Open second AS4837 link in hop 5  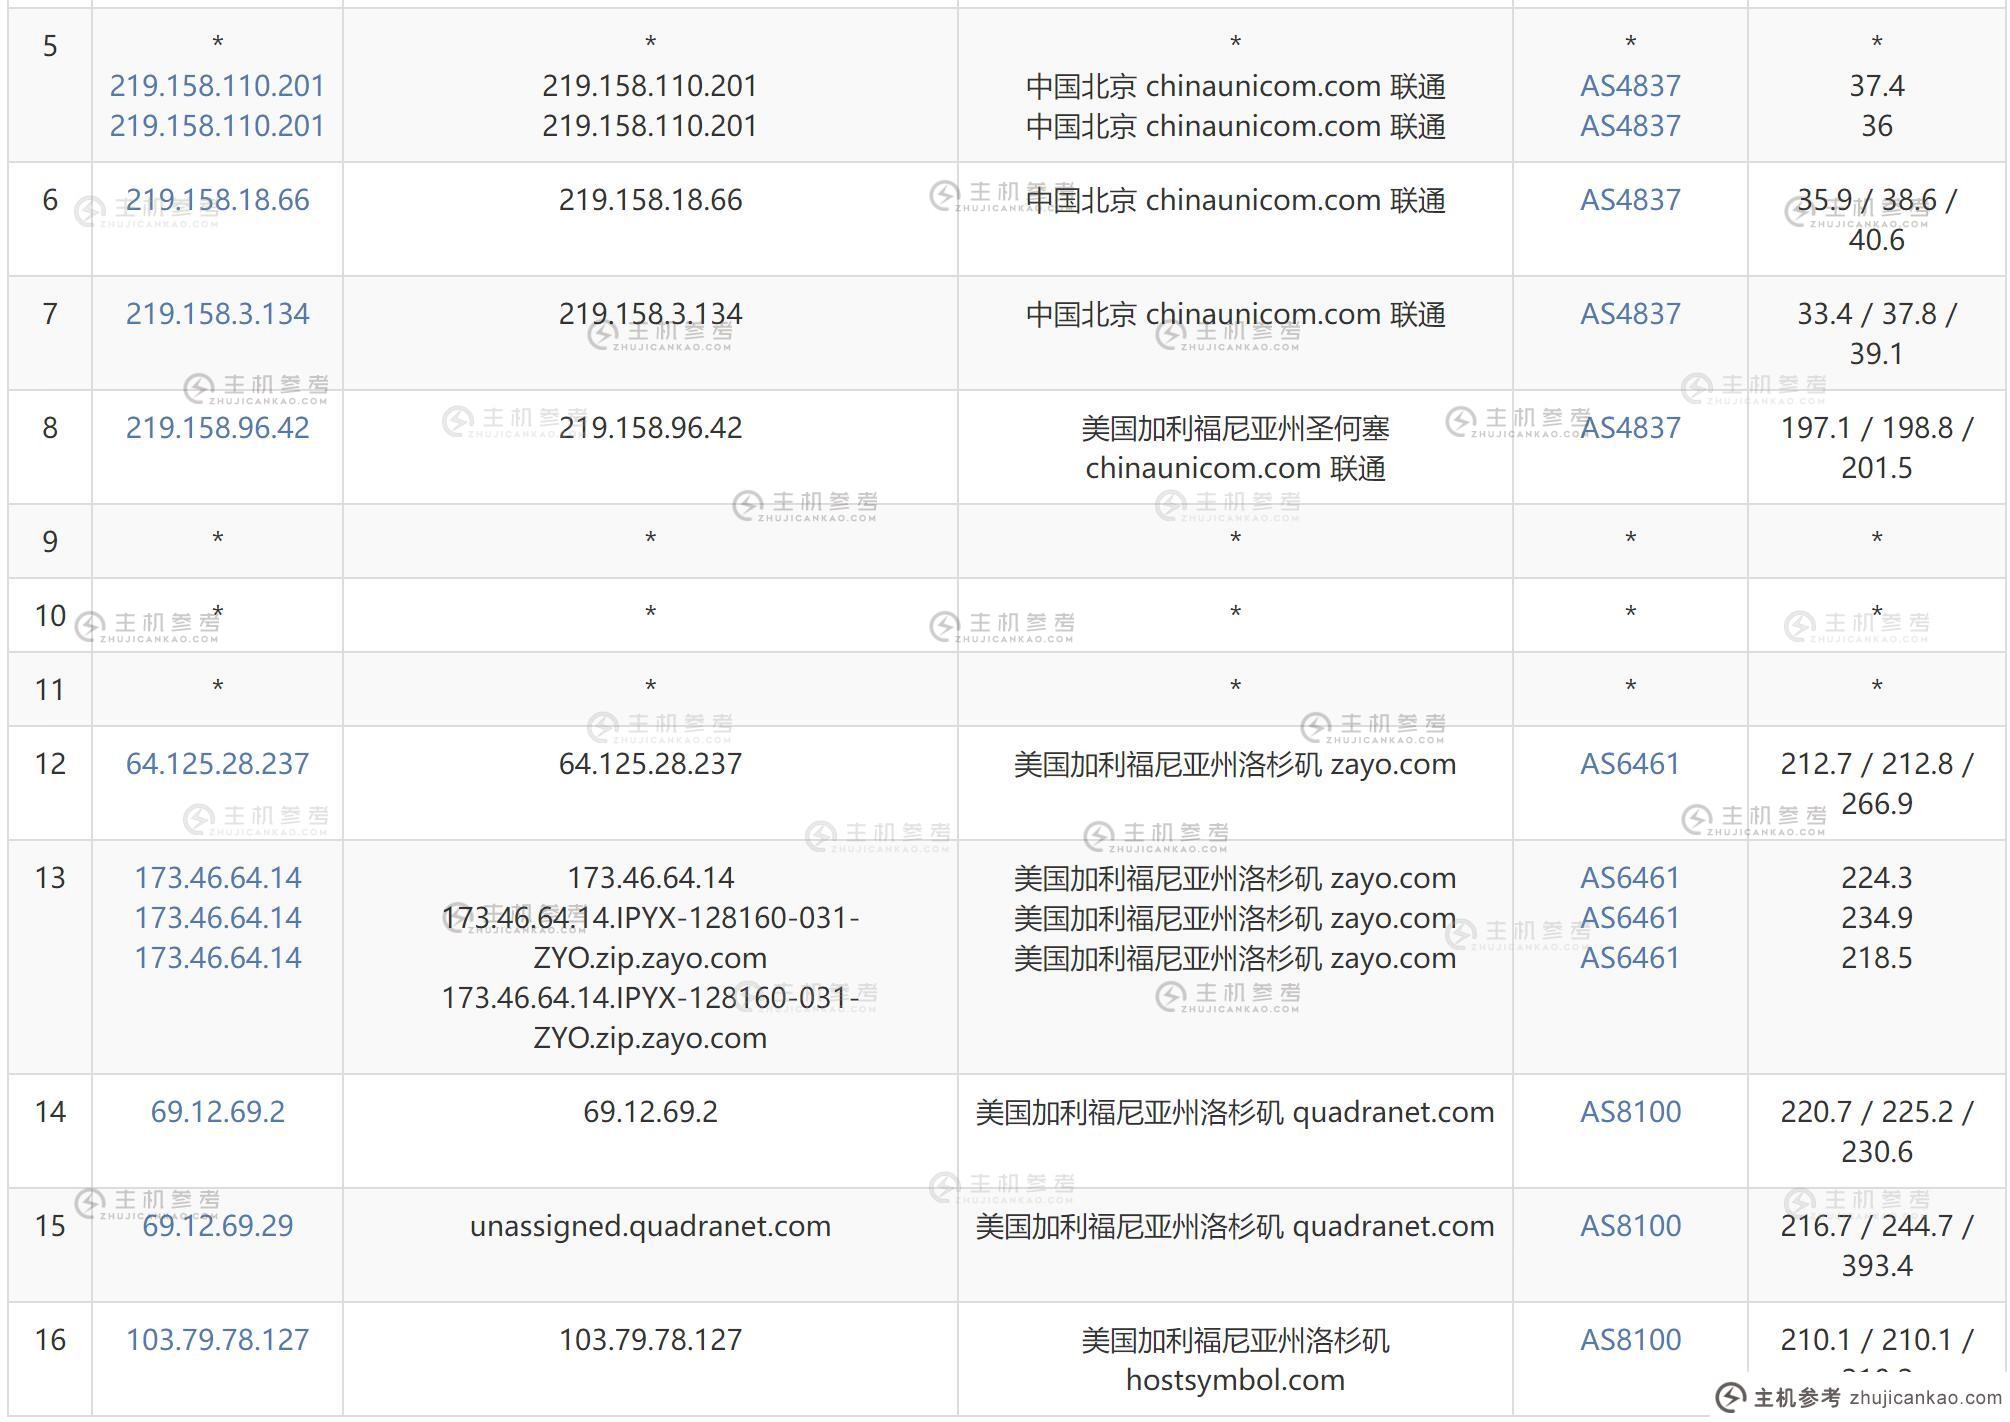pyautogui.click(x=1630, y=126)
